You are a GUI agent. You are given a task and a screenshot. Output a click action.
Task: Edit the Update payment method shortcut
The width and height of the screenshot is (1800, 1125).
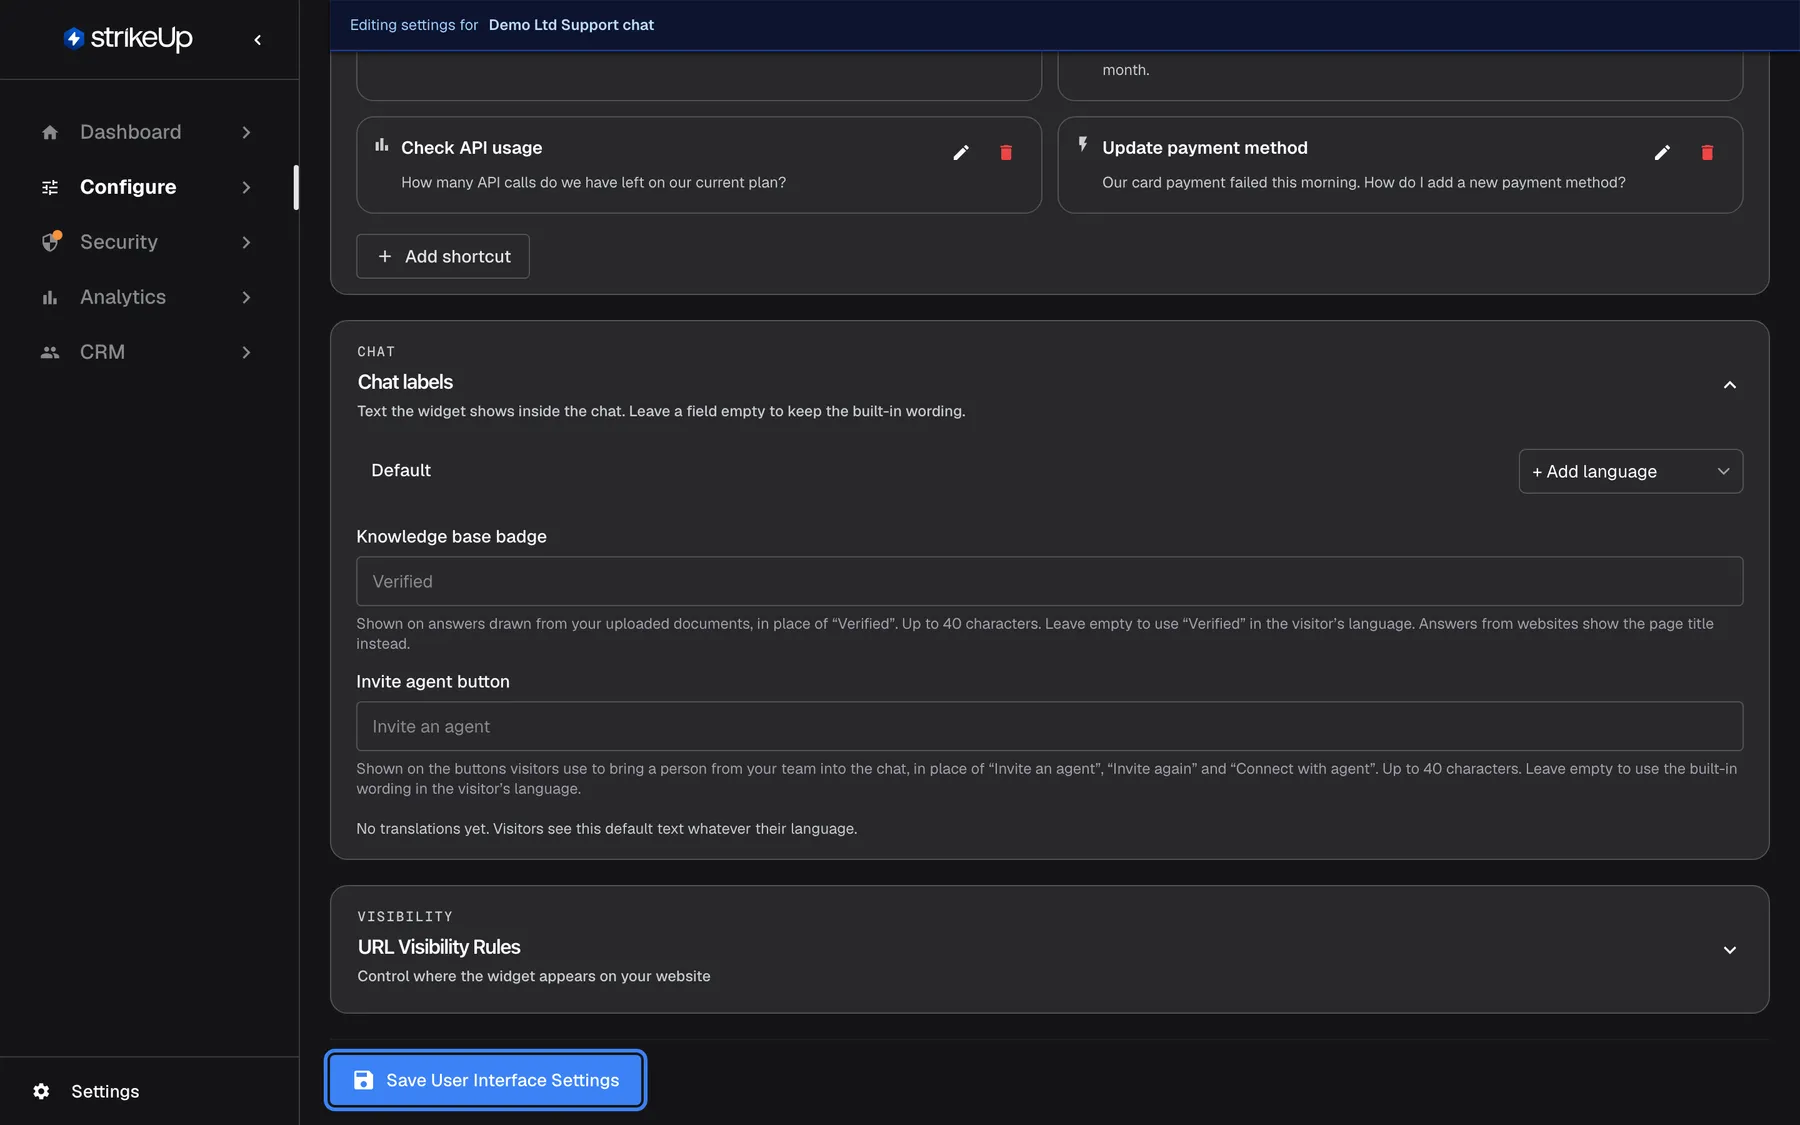tap(1662, 152)
